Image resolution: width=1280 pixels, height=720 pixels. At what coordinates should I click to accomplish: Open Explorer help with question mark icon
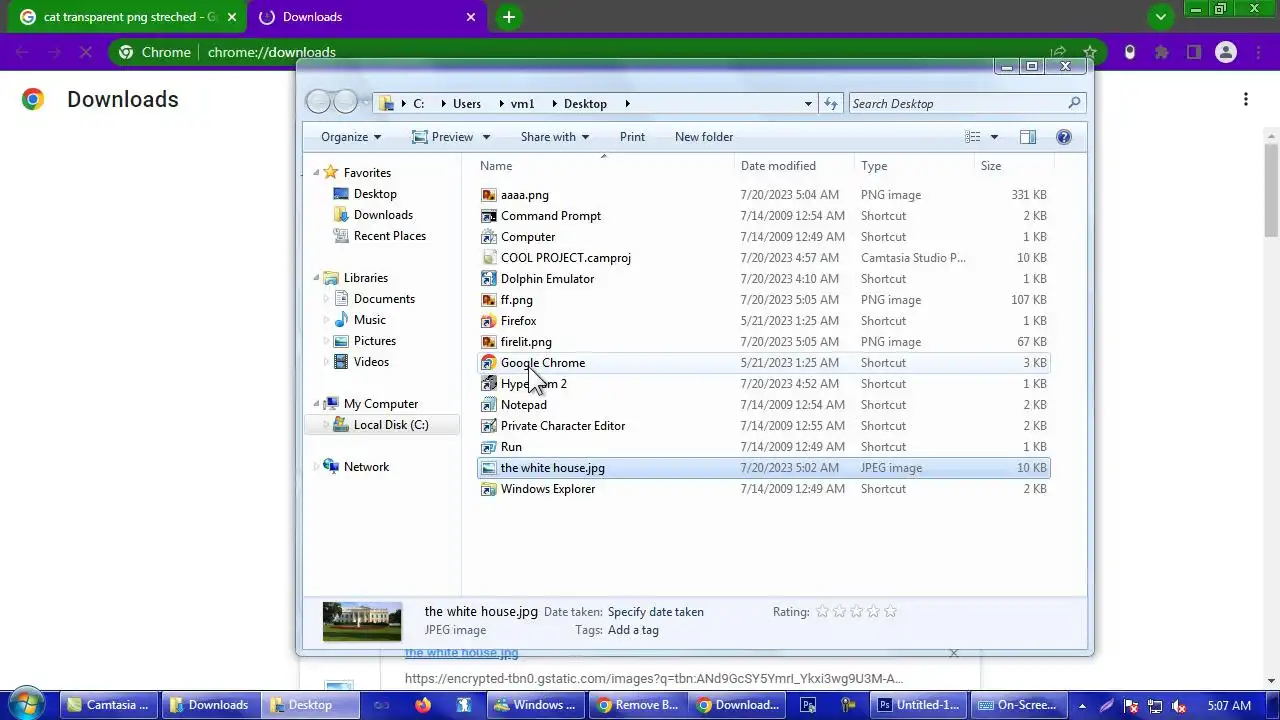click(x=1064, y=137)
